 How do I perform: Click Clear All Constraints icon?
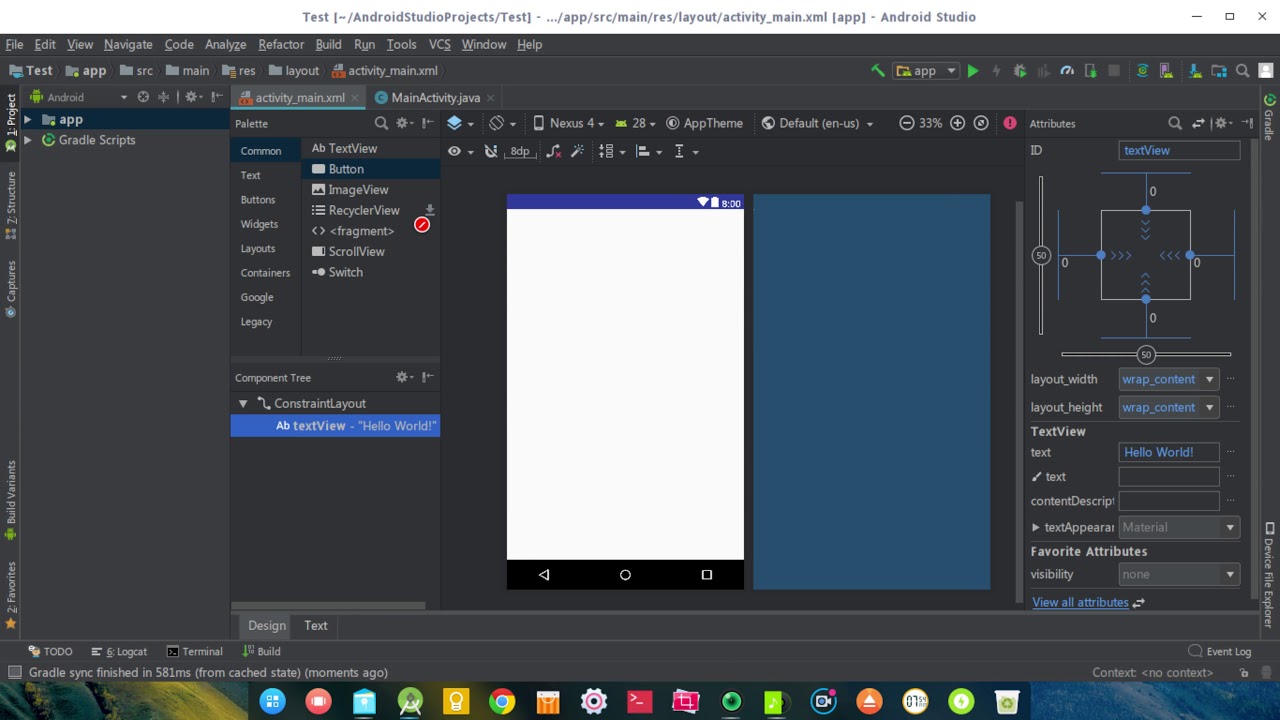[555, 151]
